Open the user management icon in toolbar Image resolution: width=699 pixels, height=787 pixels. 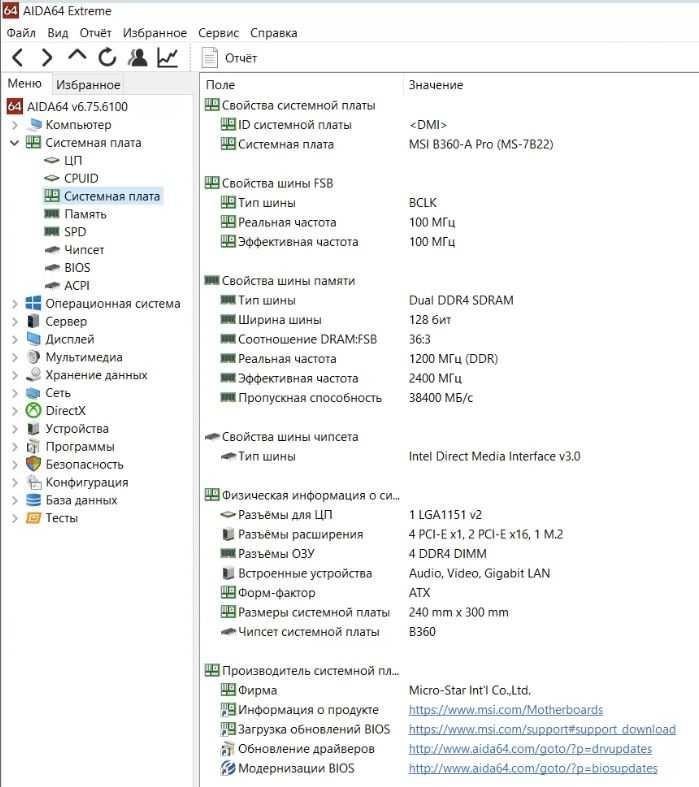coord(137,58)
